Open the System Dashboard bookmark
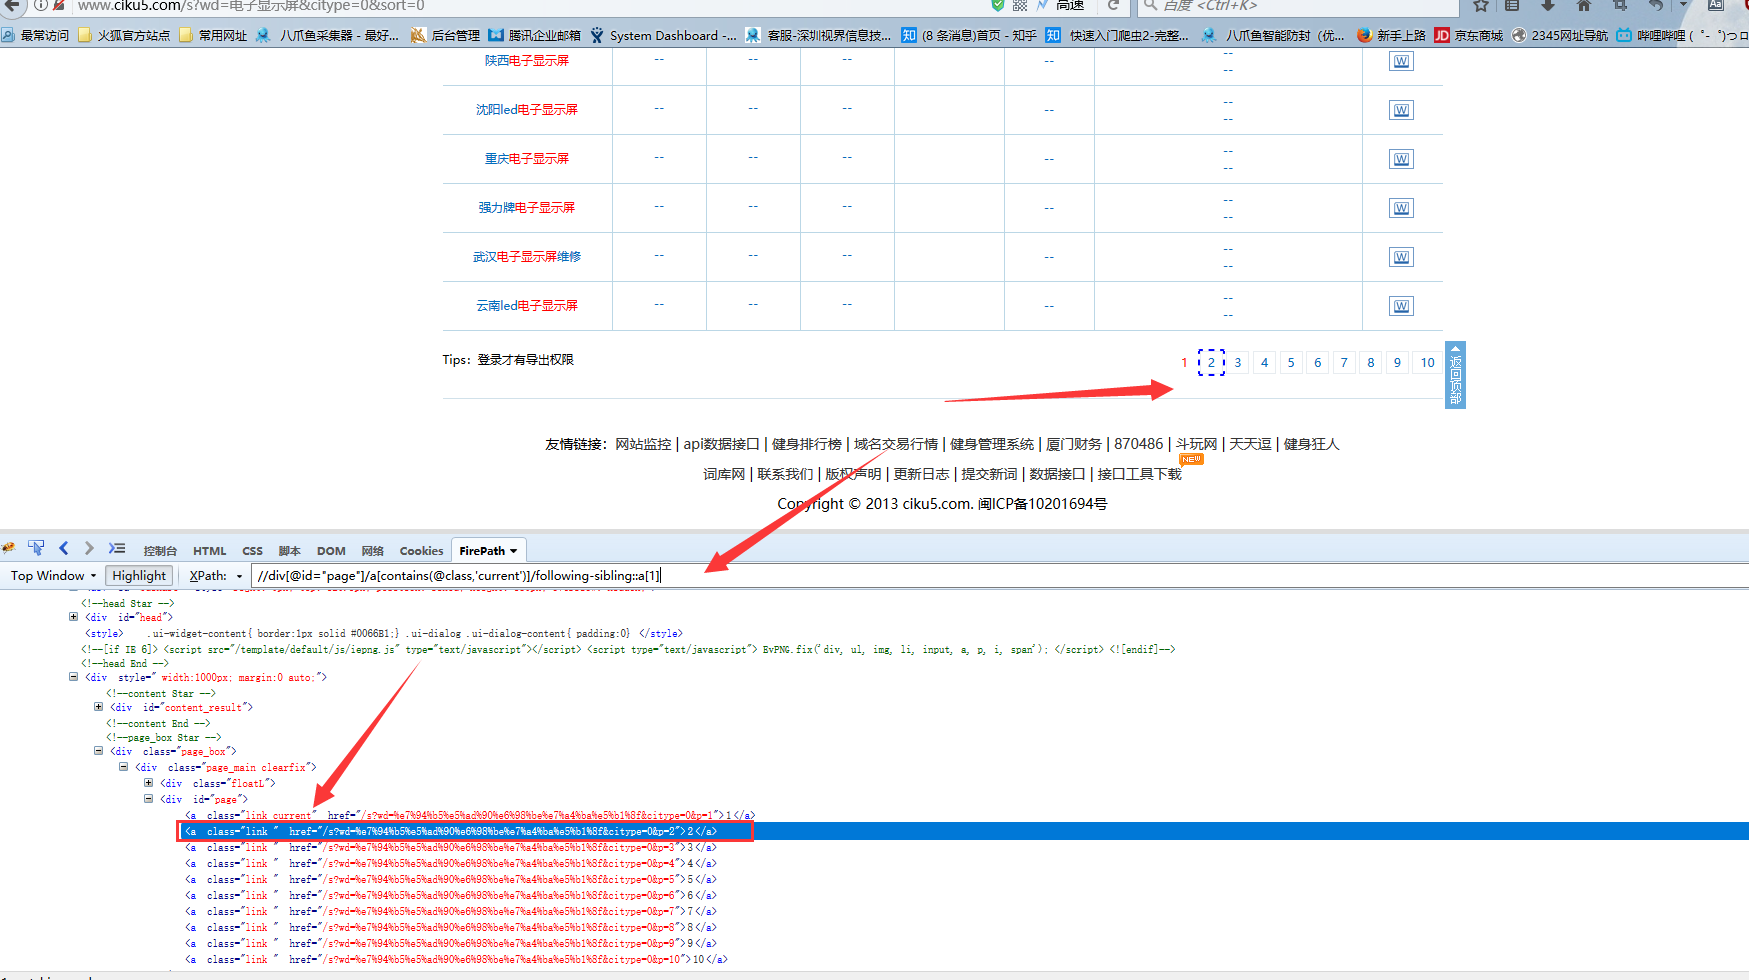The image size is (1749, 980). pyautogui.click(x=664, y=35)
